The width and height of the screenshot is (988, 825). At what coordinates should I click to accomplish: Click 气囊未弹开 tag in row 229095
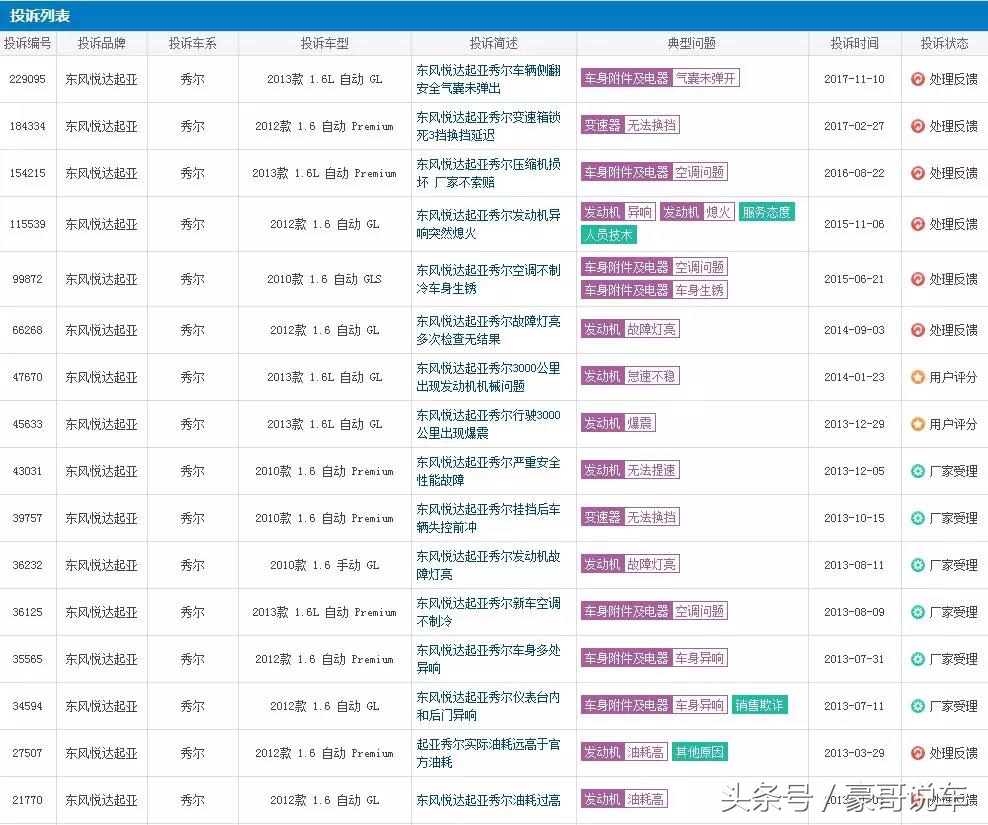pyautogui.click(x=706, y=78)
